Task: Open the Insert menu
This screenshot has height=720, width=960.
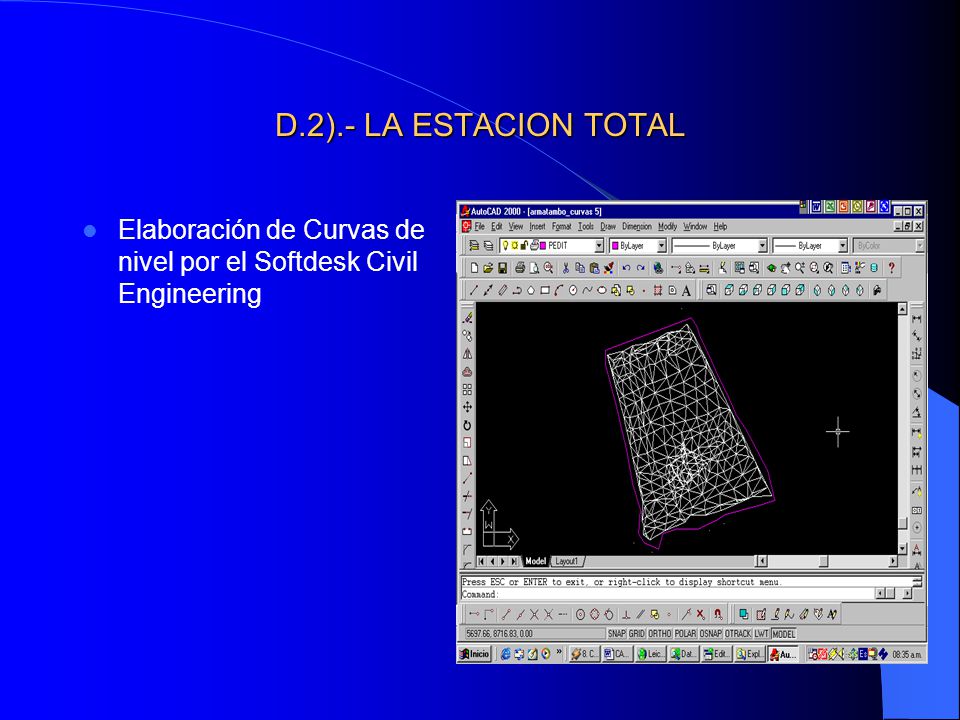Action: coord(537,227)
